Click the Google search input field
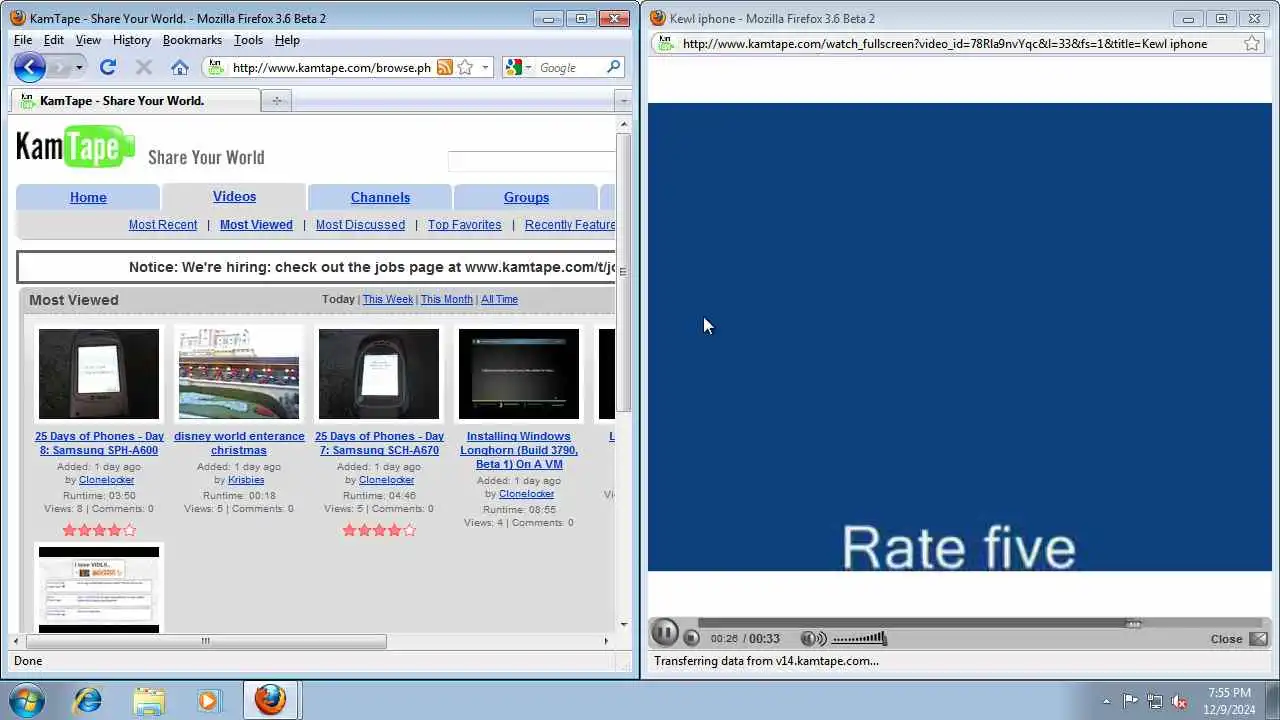This screenshot has height=720, width=1280. [x=570, y=68]
